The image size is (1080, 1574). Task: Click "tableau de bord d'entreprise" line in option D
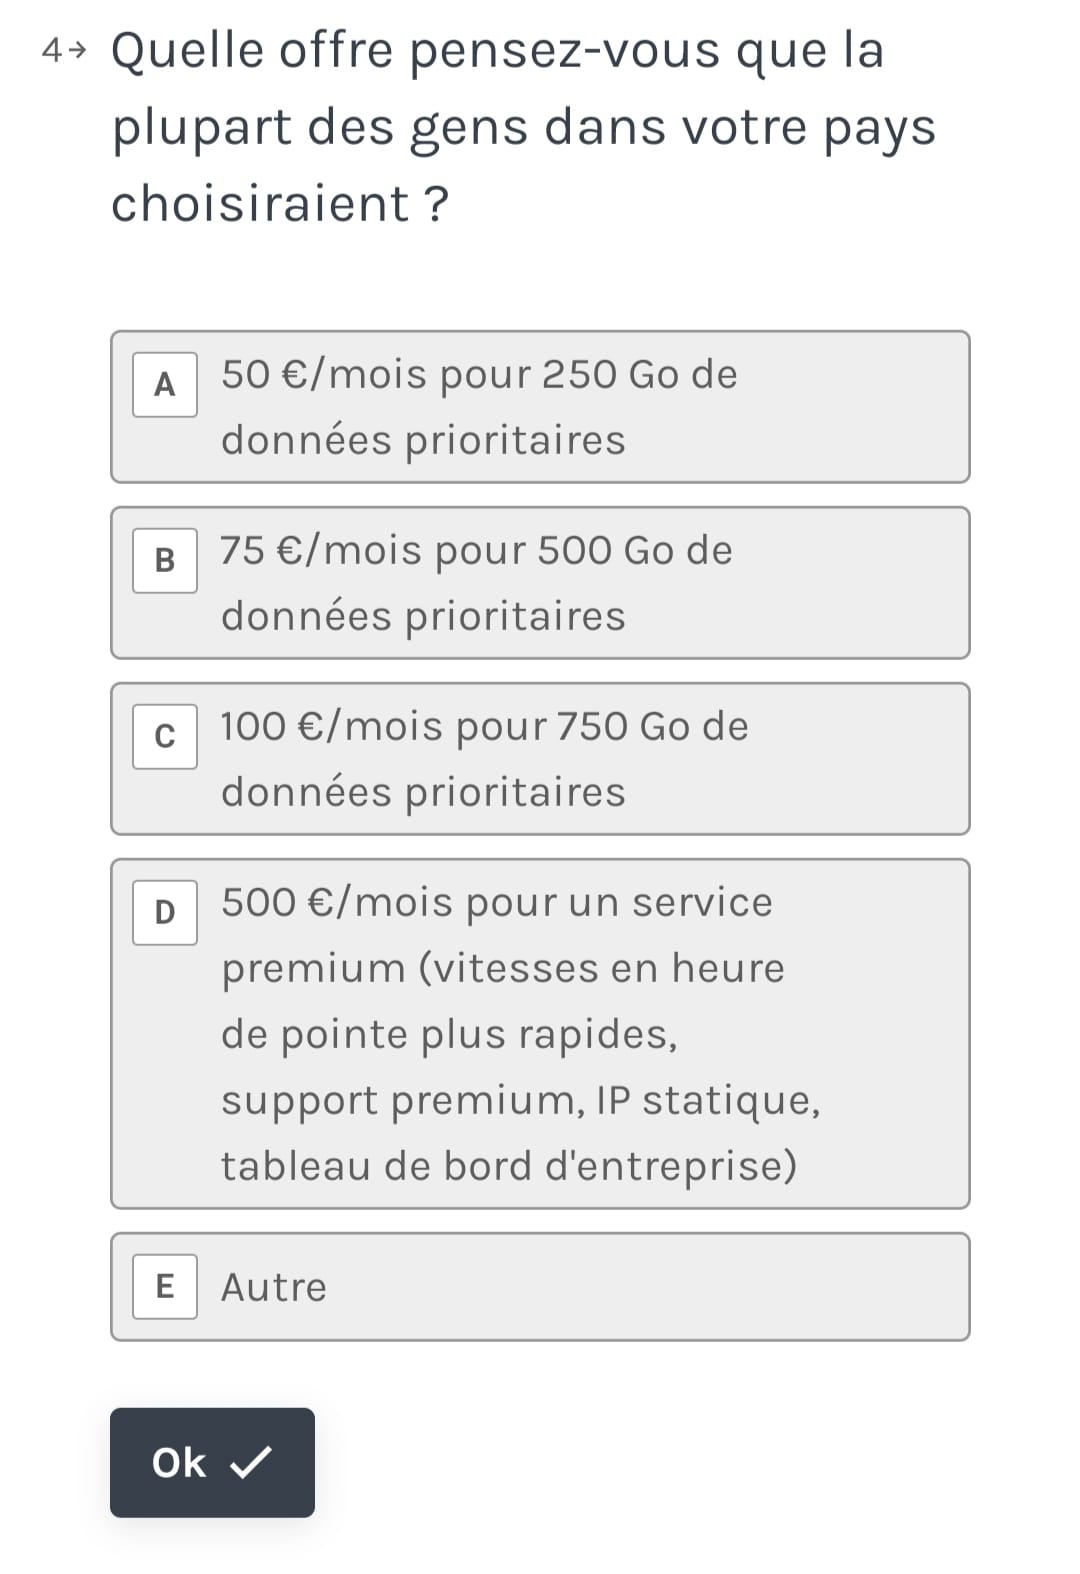click(x=509, y=1166)
